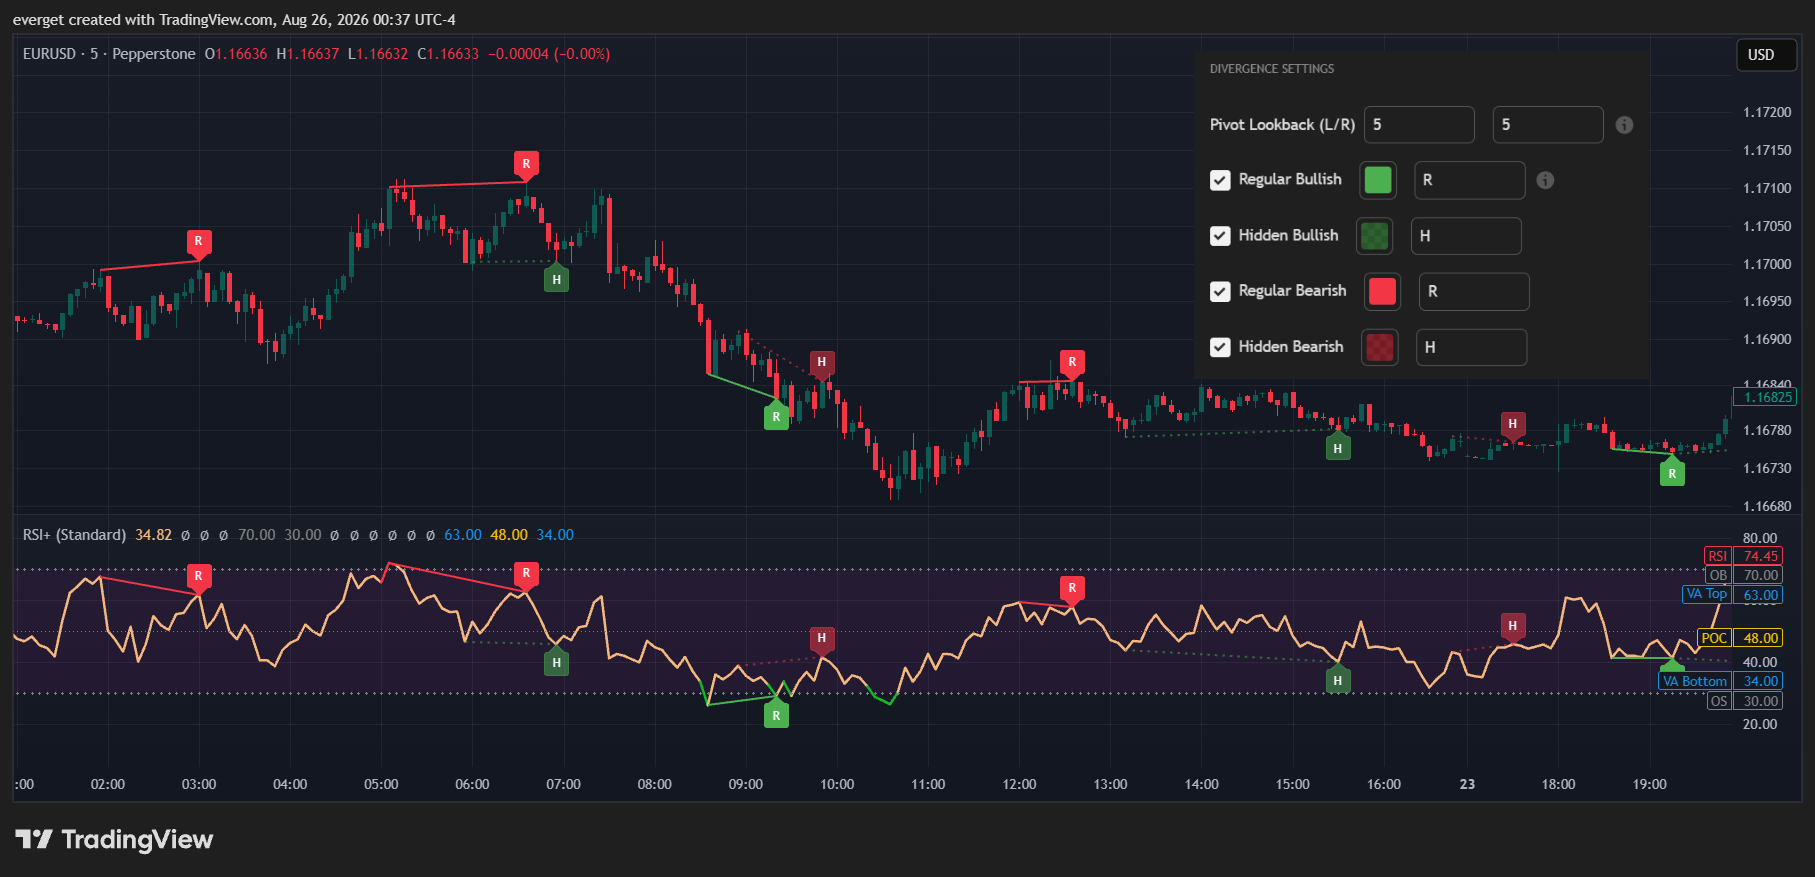1815x877 pixels.
Task: Click the 12:00 time axis label
Action: click(1019, 784)
